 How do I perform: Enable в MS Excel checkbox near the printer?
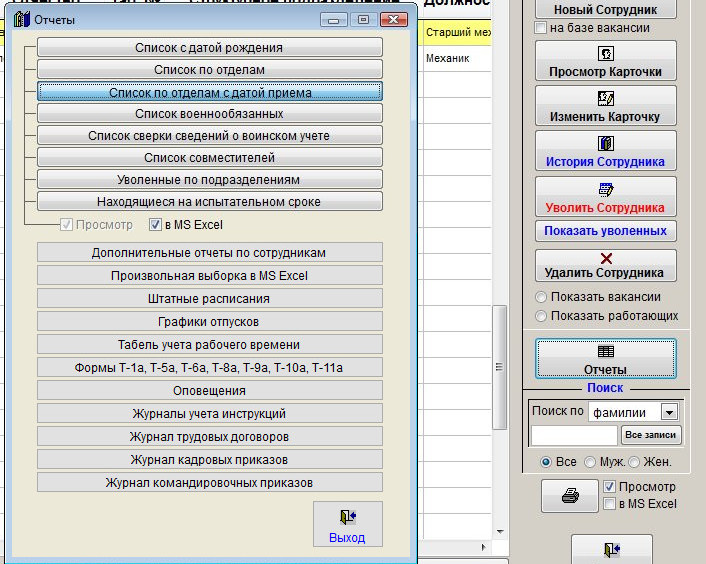coord(609,504)
